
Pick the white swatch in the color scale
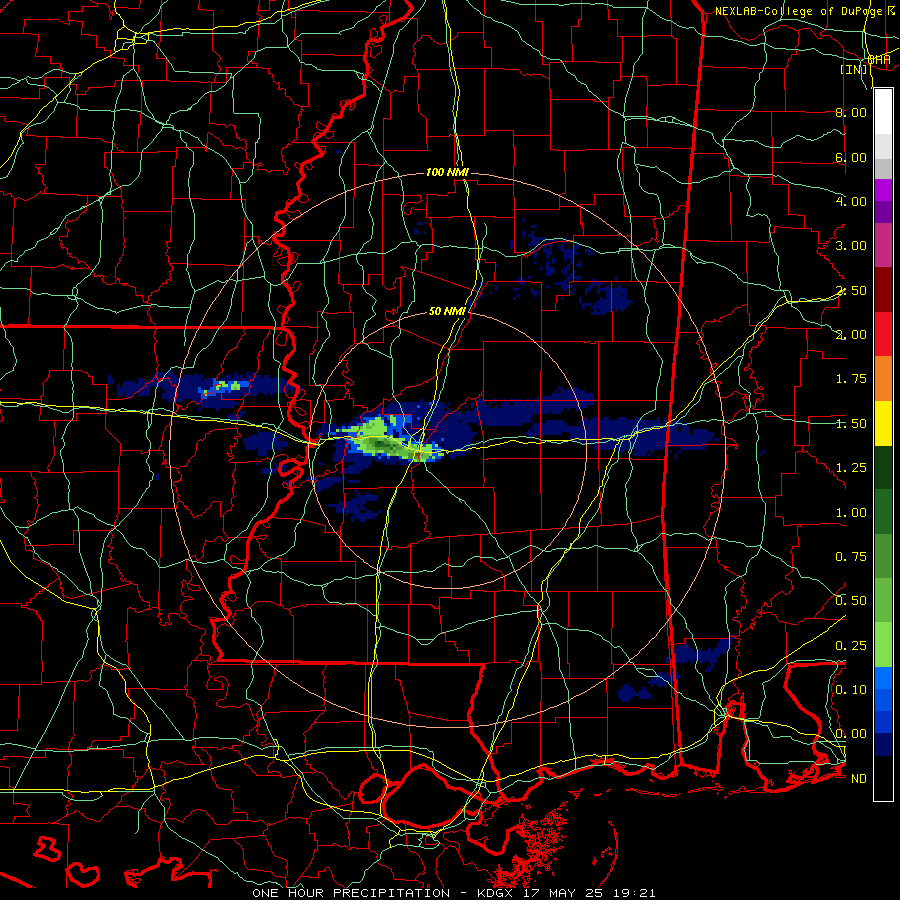pyautogui.click(x=883, y=112)
